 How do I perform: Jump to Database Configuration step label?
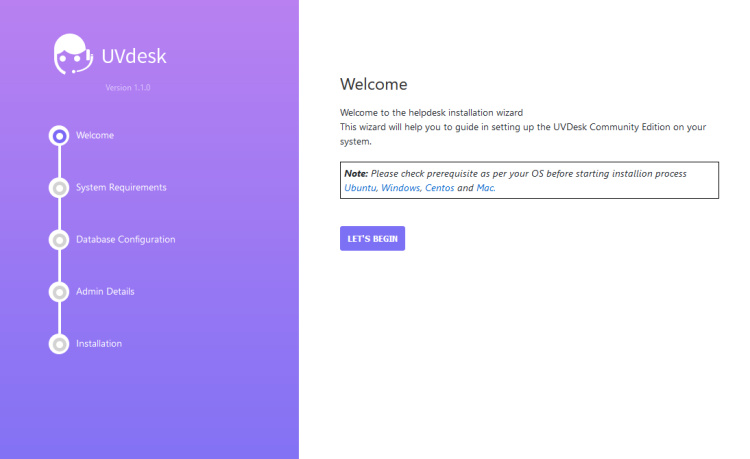click(x=125, y=239)
